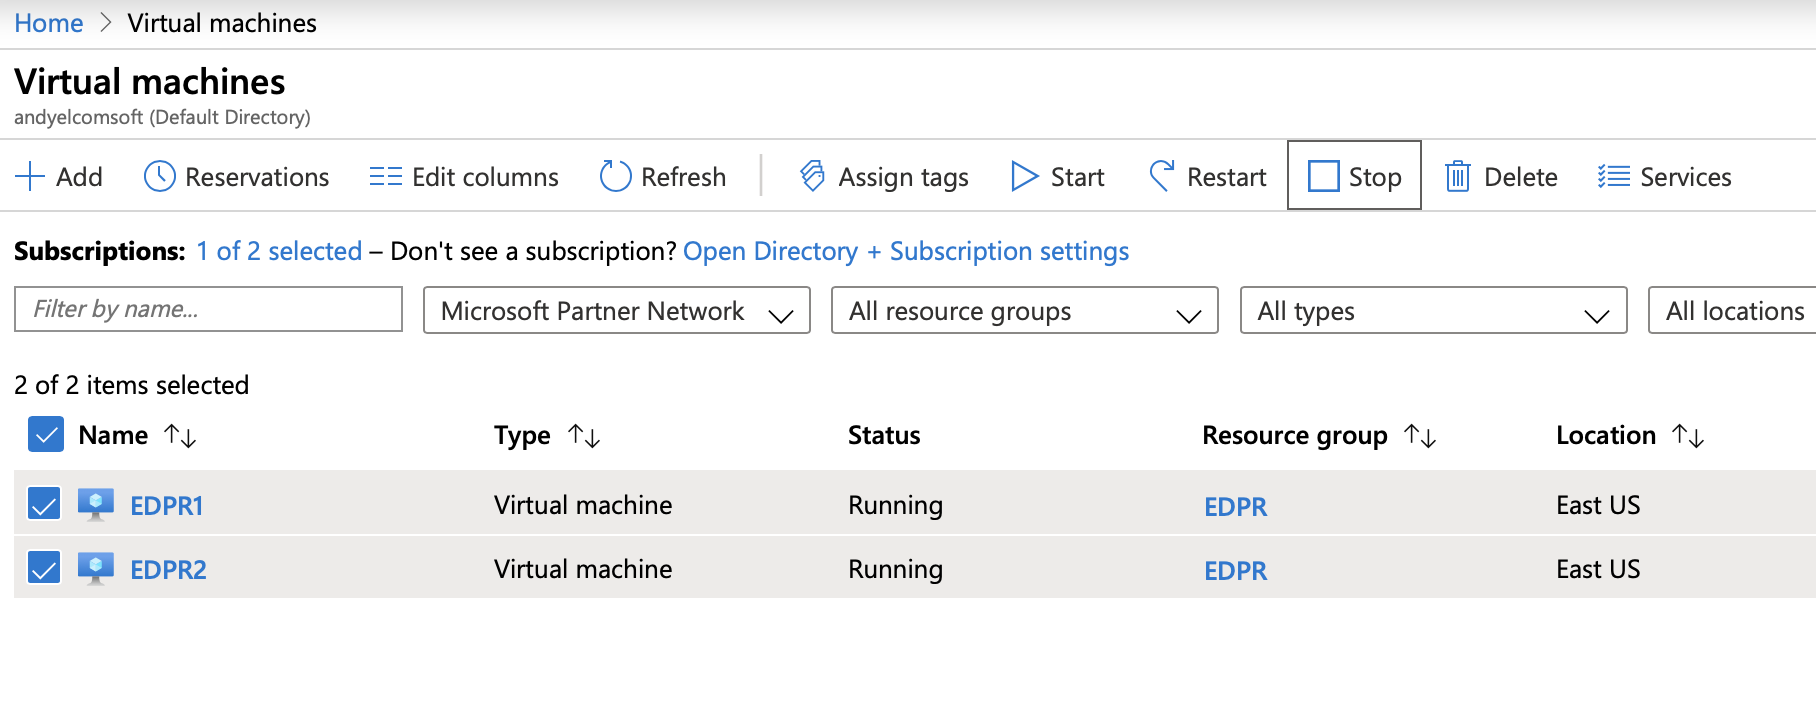Screen dimensions: 1816x710
Task: Click andyelcomsoft (Default Directory) subtitle
Action: tap(162, 117)
